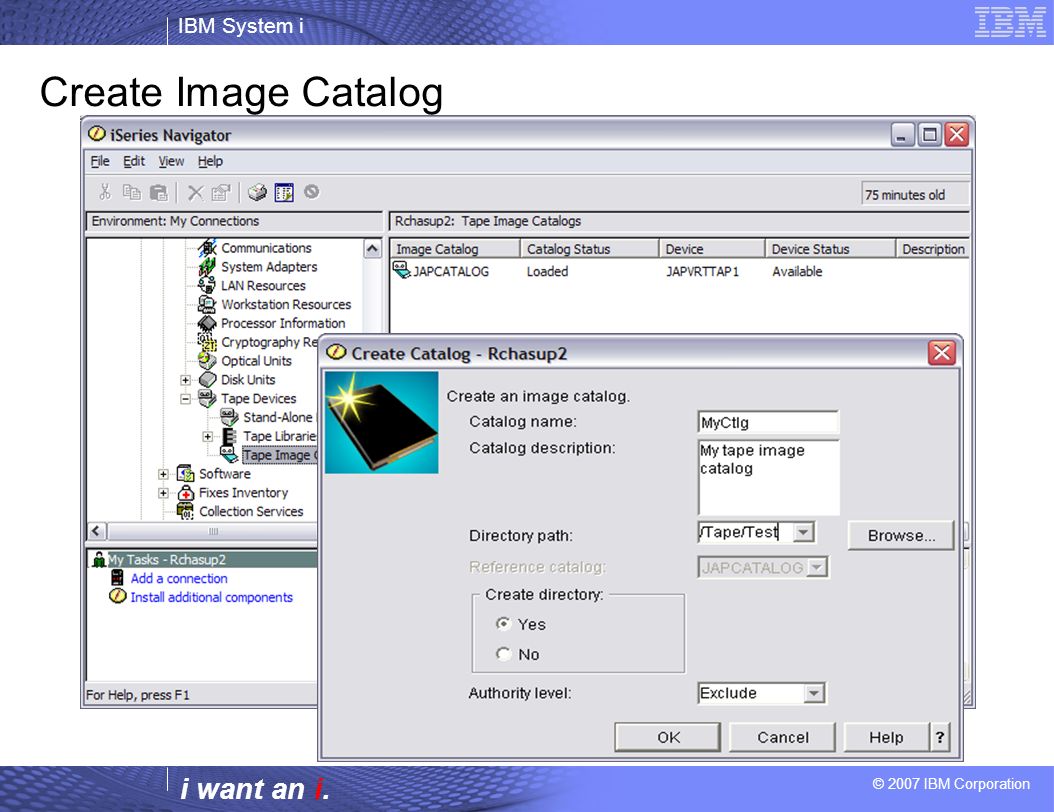Close the Create Catalog dialog

(x=941, y=353)
